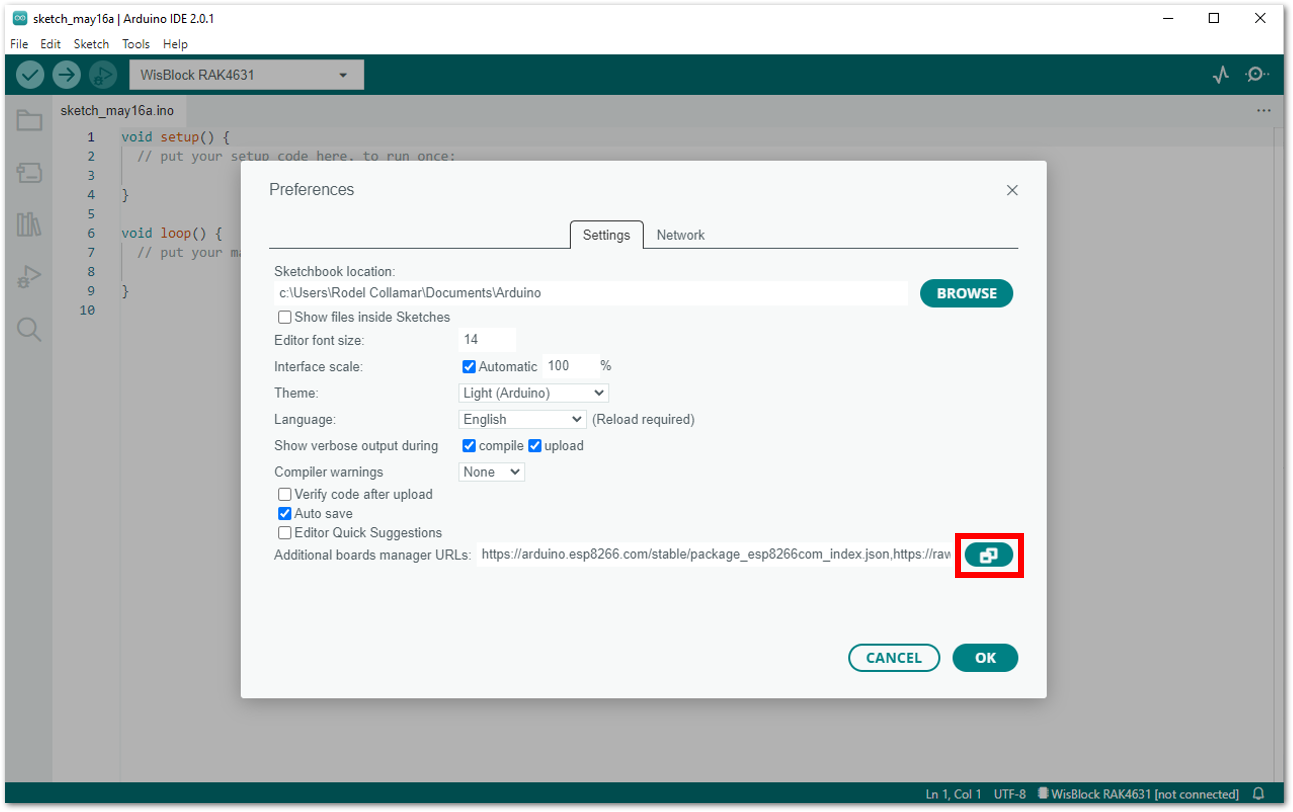Open the Edit menu
The image size is (1293, 812).
51,44
